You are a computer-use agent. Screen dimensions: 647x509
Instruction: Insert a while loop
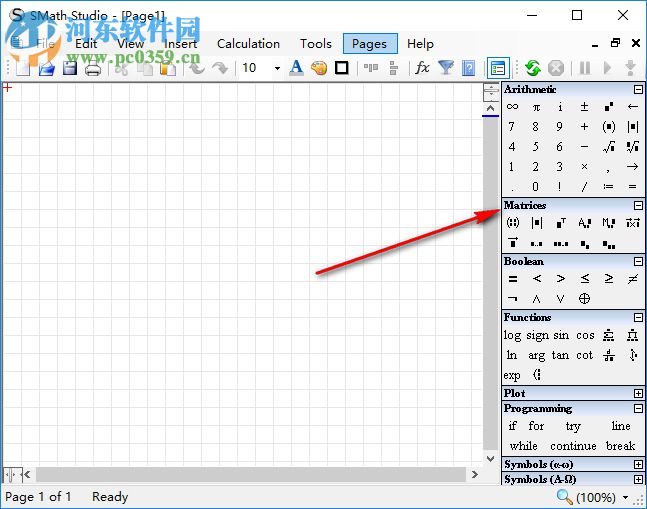click(523, 446)
